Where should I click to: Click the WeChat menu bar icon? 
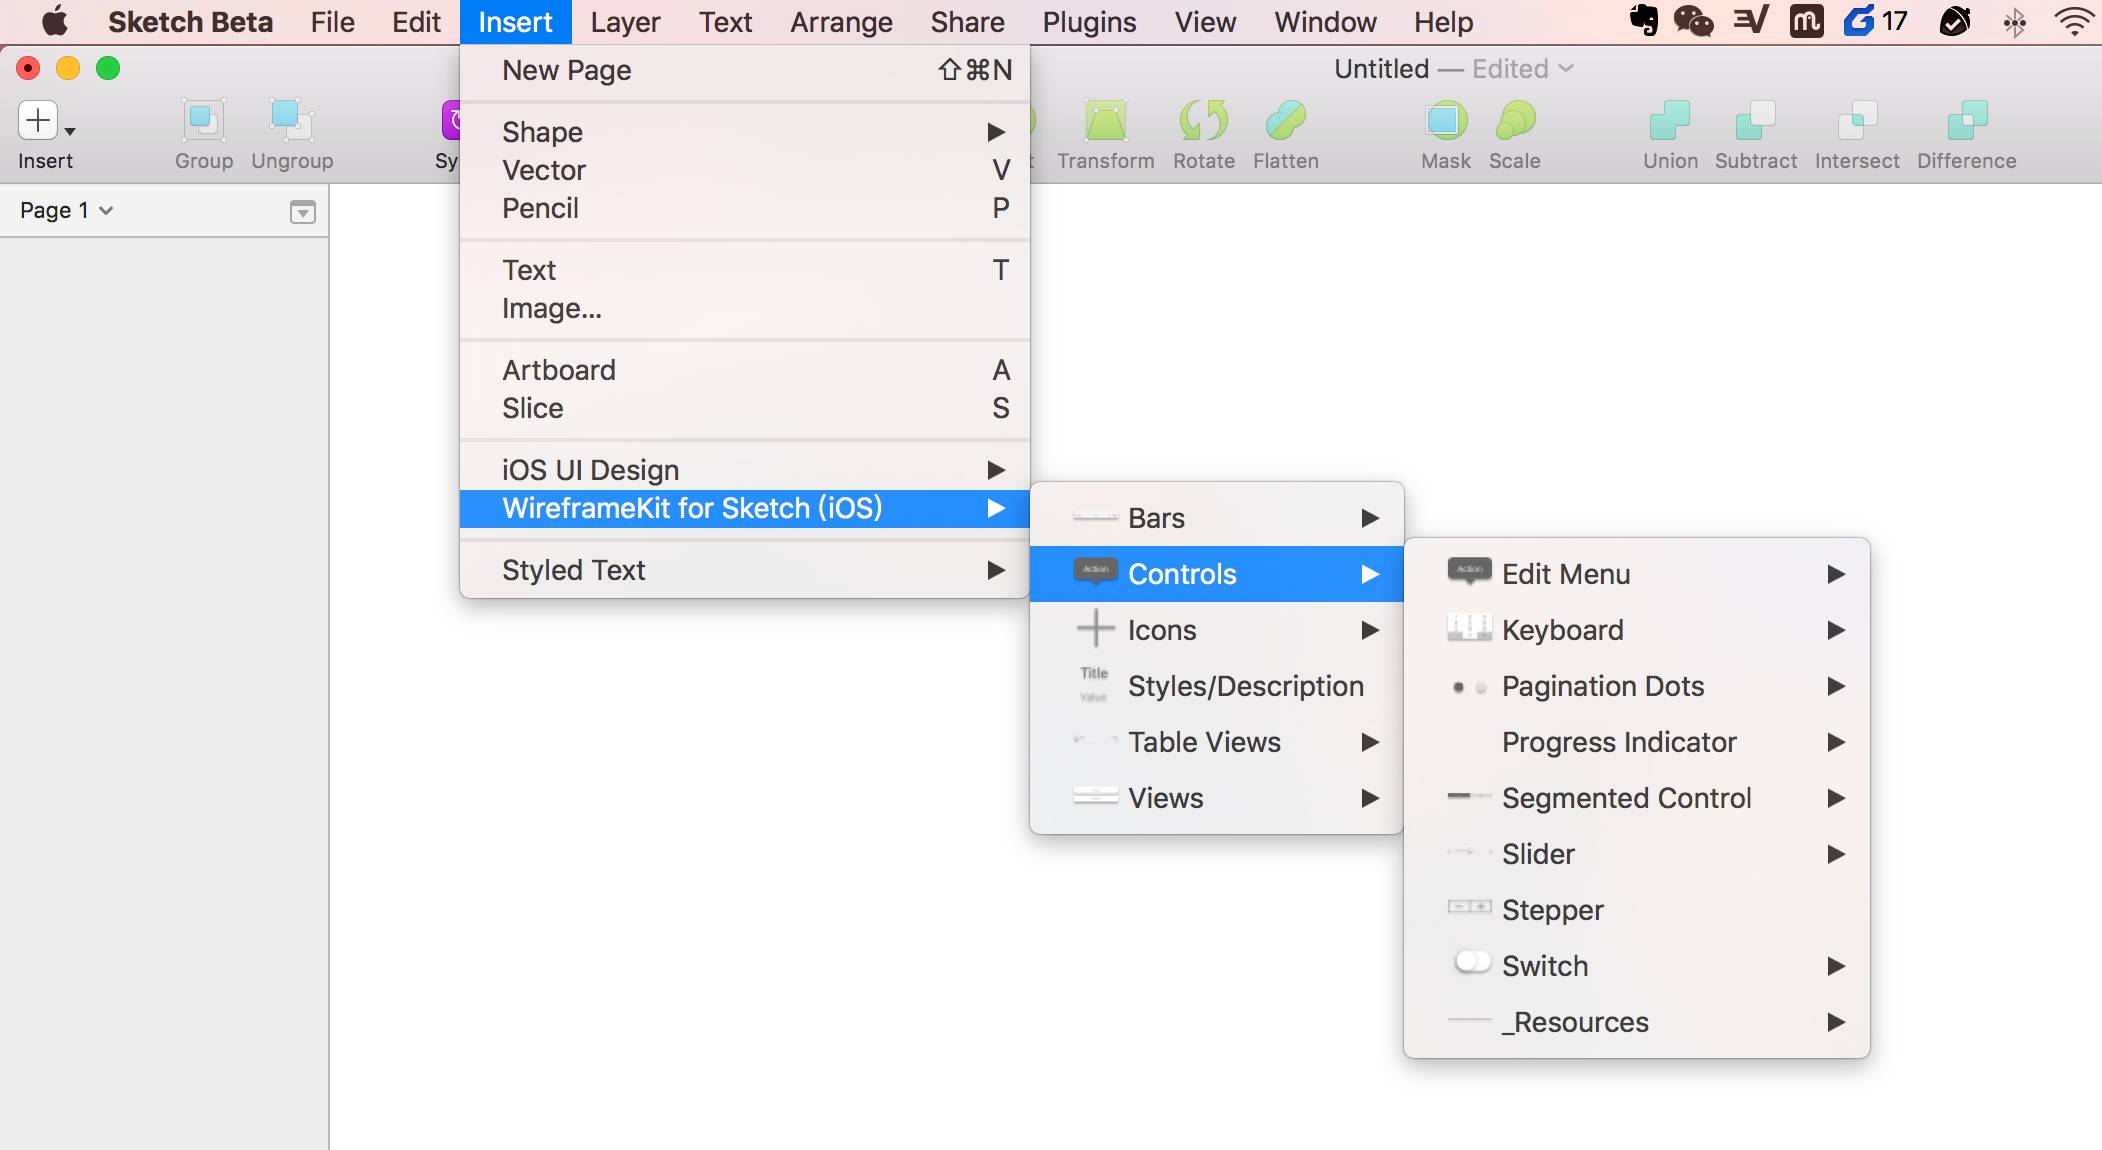pos(1693,21)
